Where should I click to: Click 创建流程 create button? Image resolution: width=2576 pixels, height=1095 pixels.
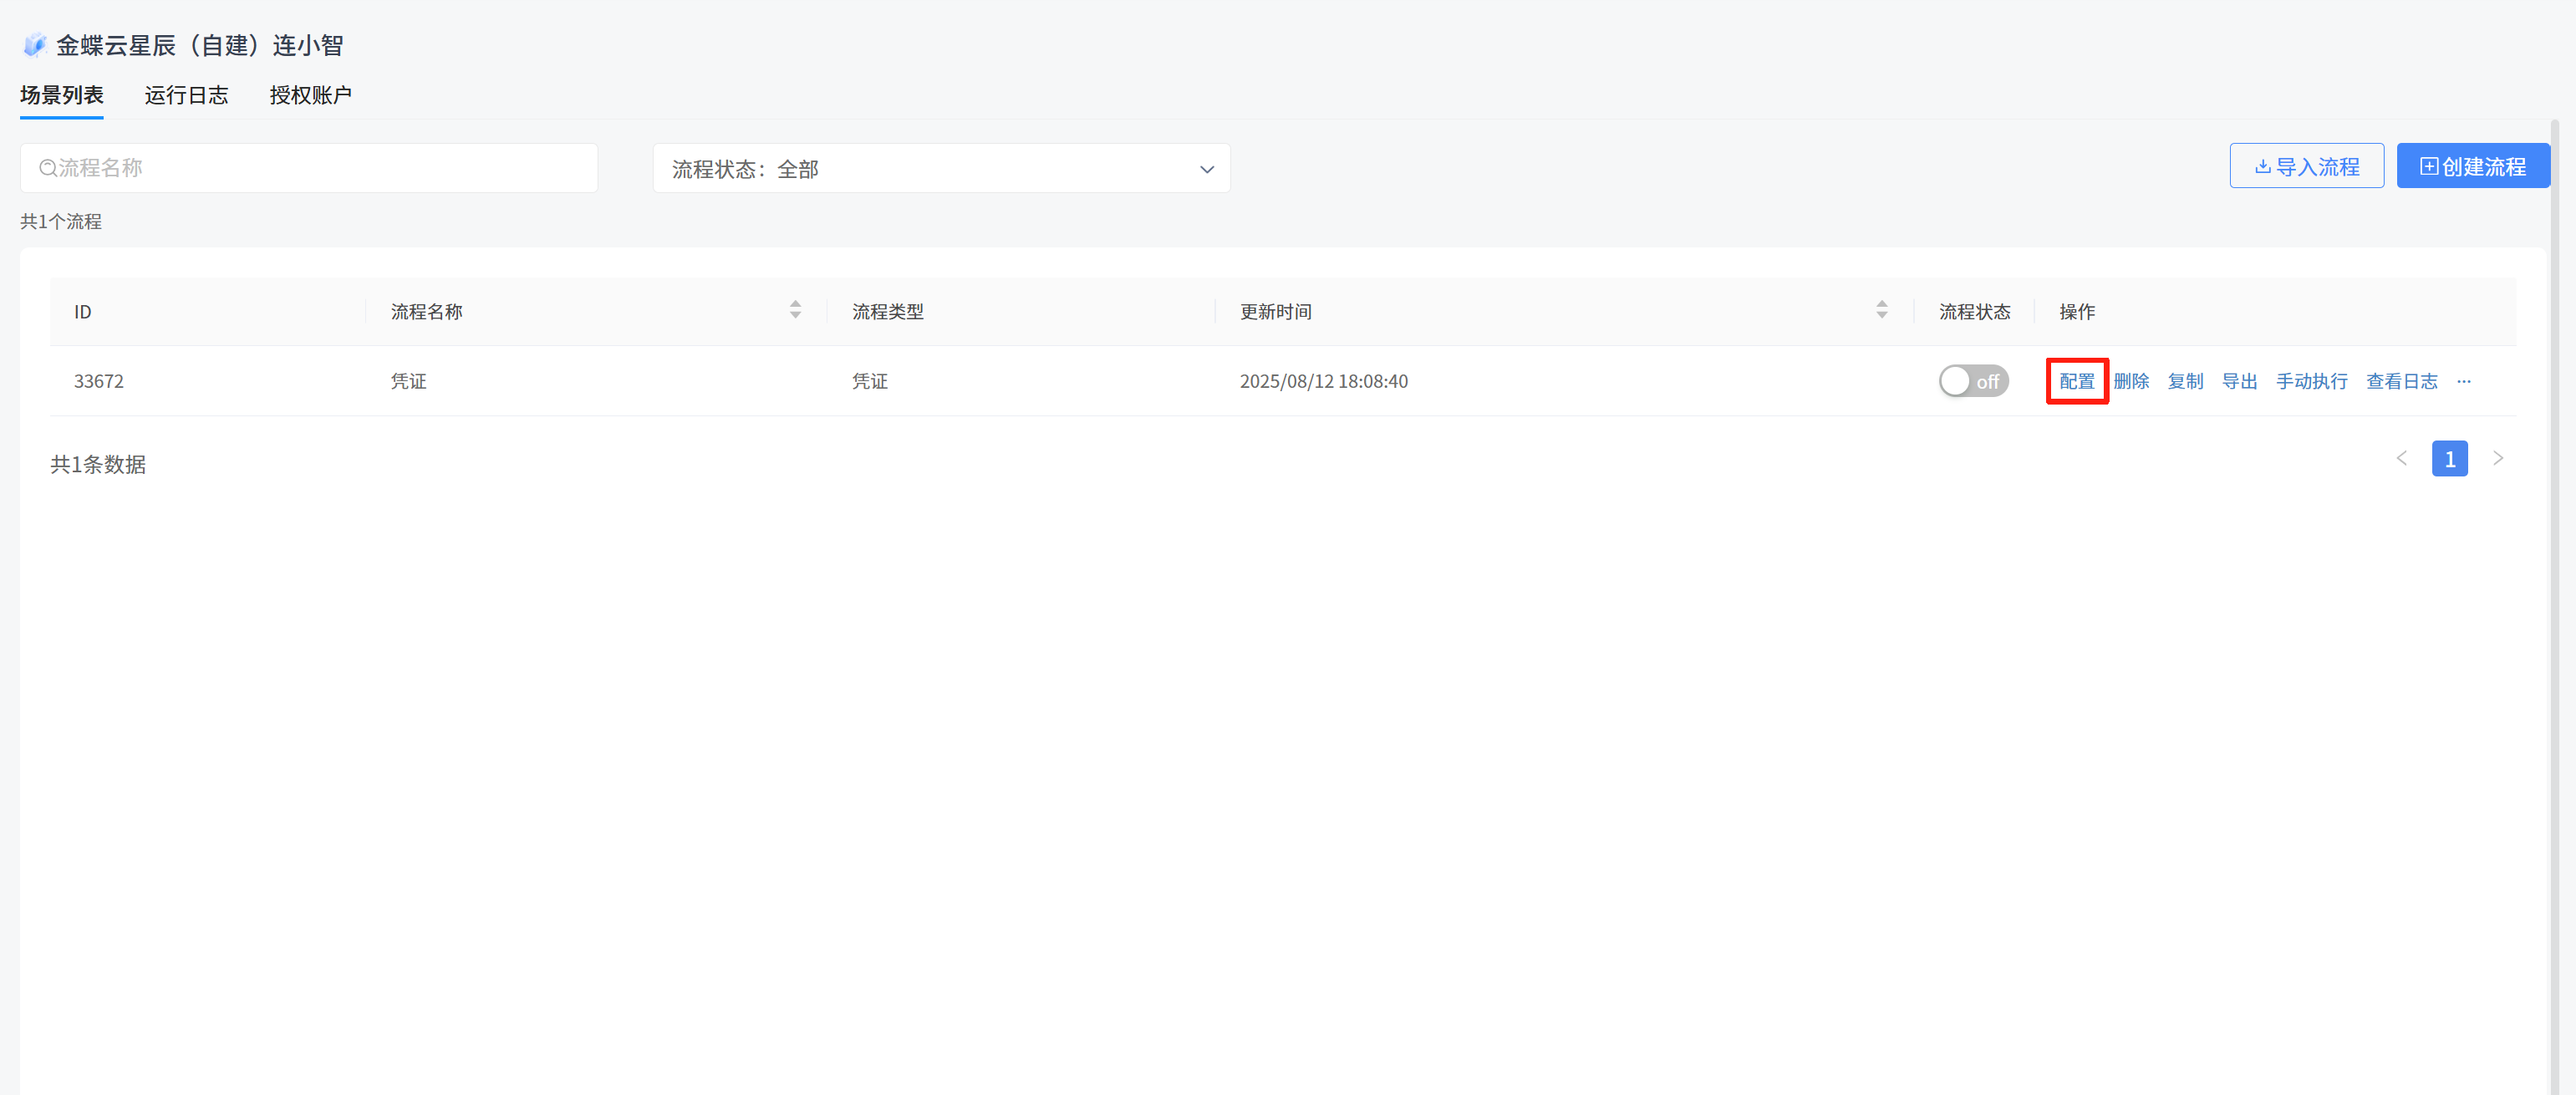[2472, 166]
